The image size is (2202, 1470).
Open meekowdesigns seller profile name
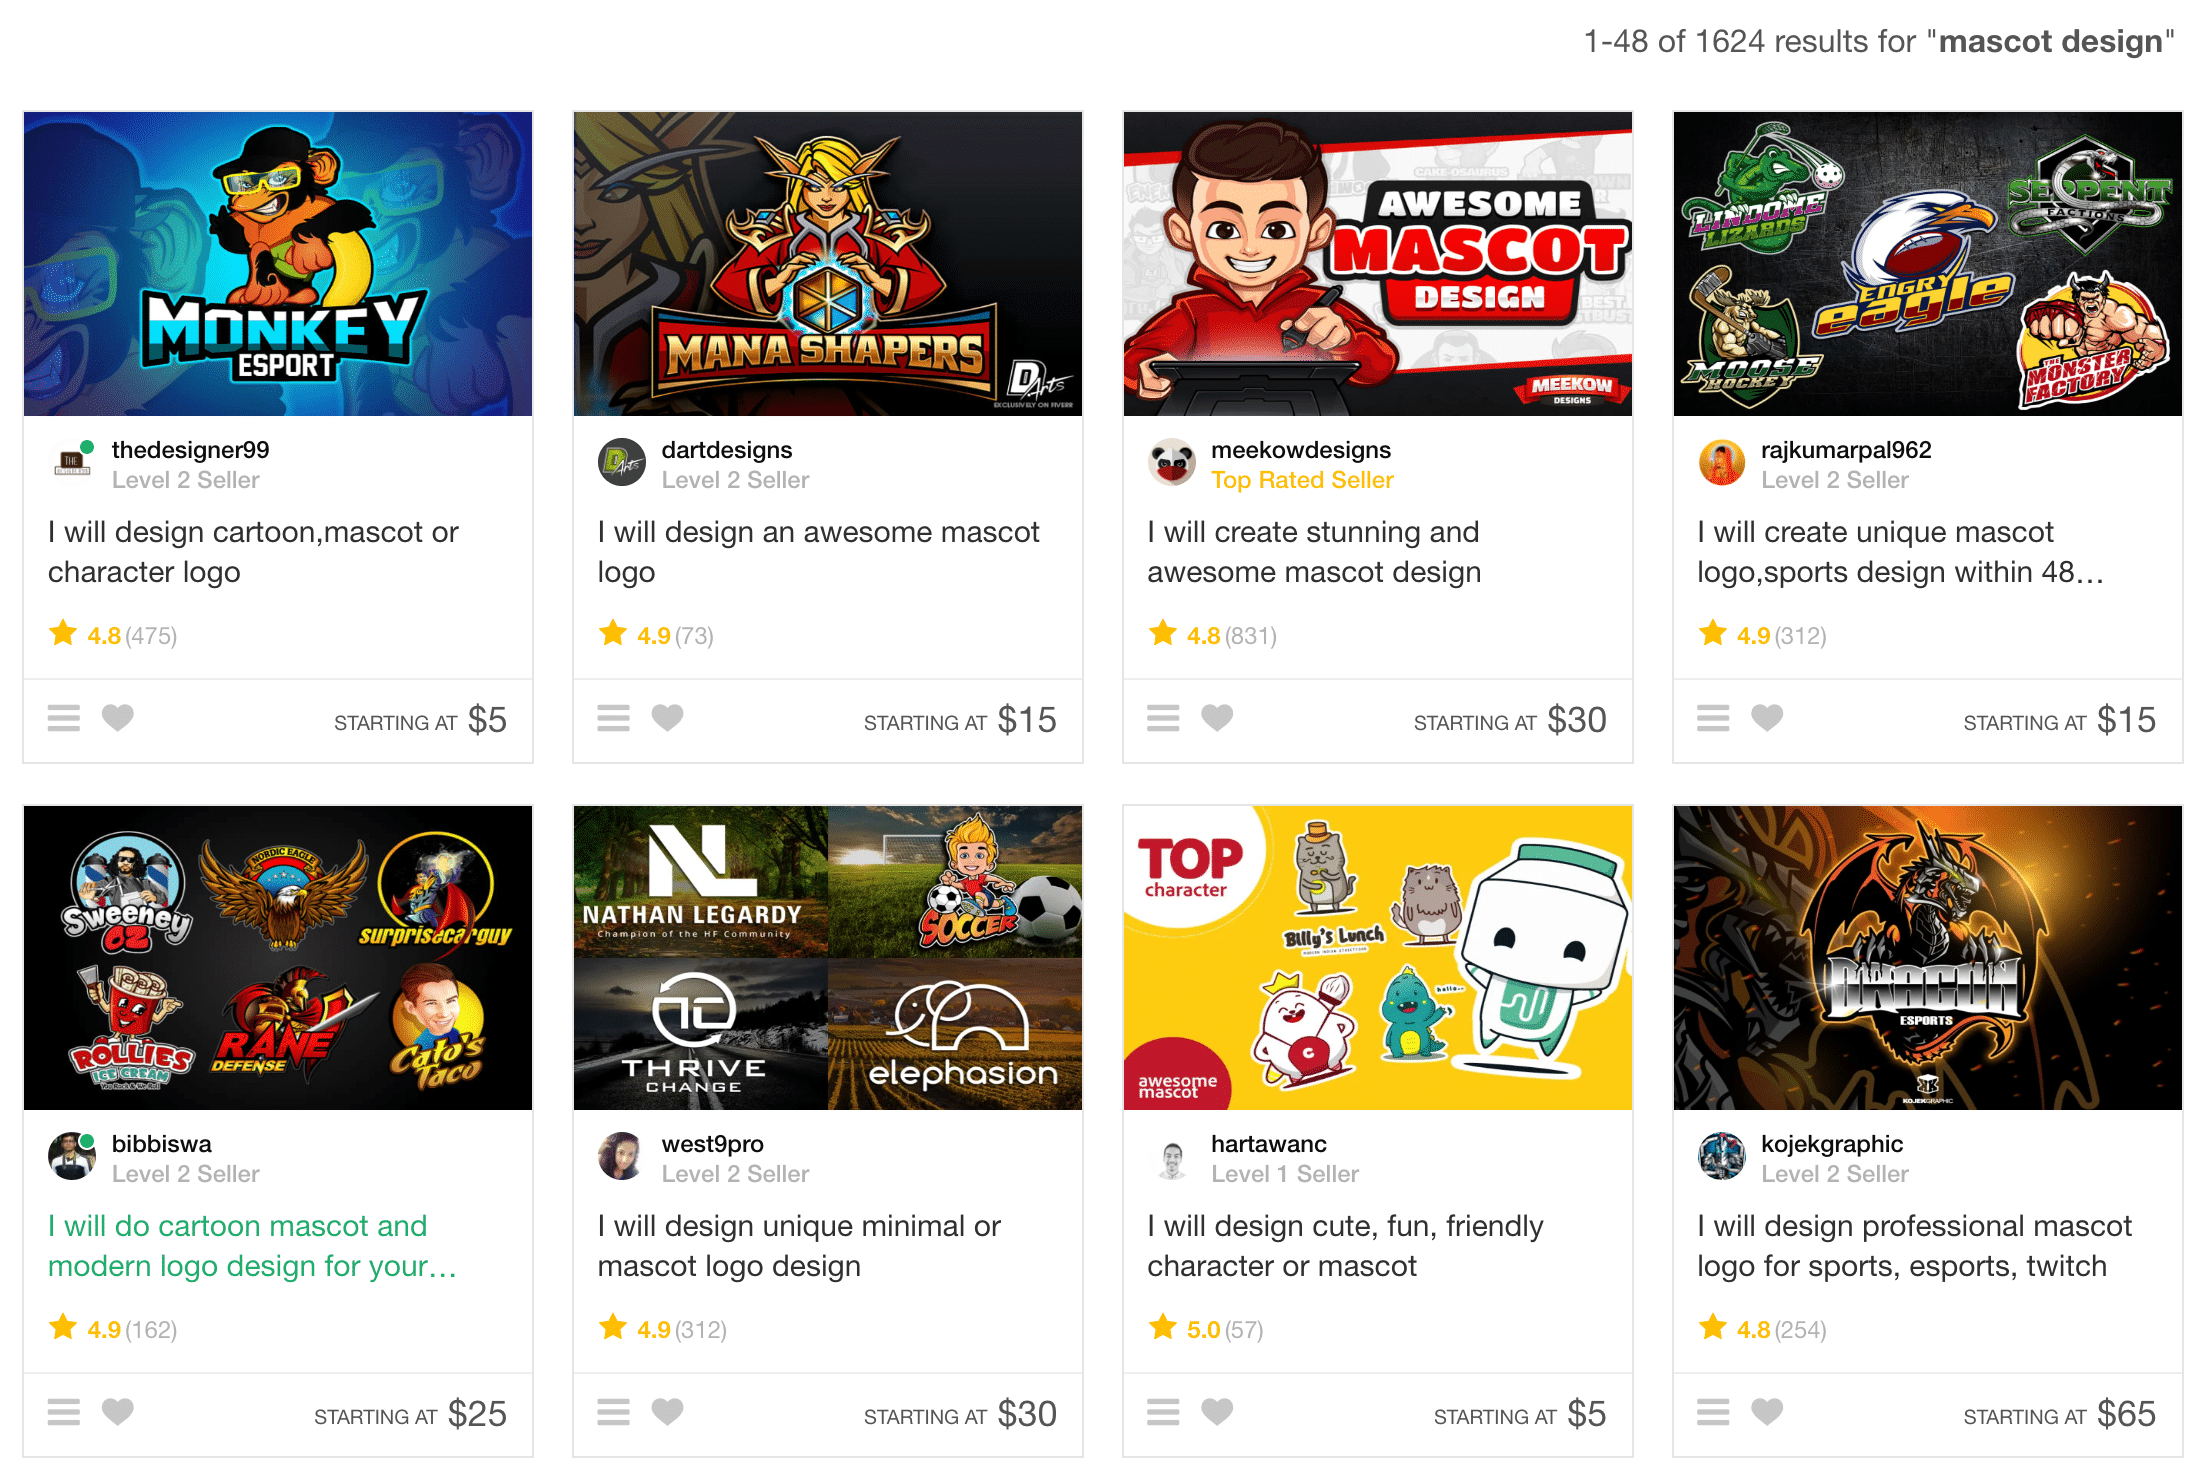[x=1301, y=450]
